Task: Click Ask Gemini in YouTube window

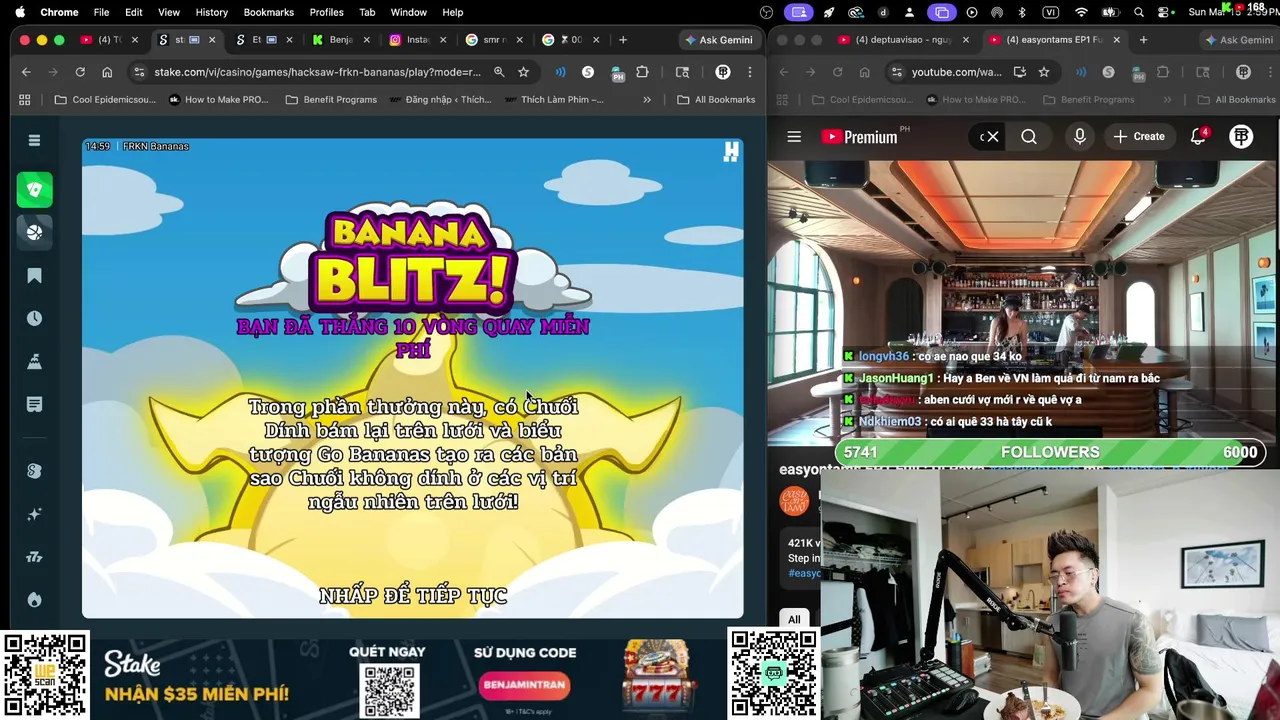Action: point(1238,40)
